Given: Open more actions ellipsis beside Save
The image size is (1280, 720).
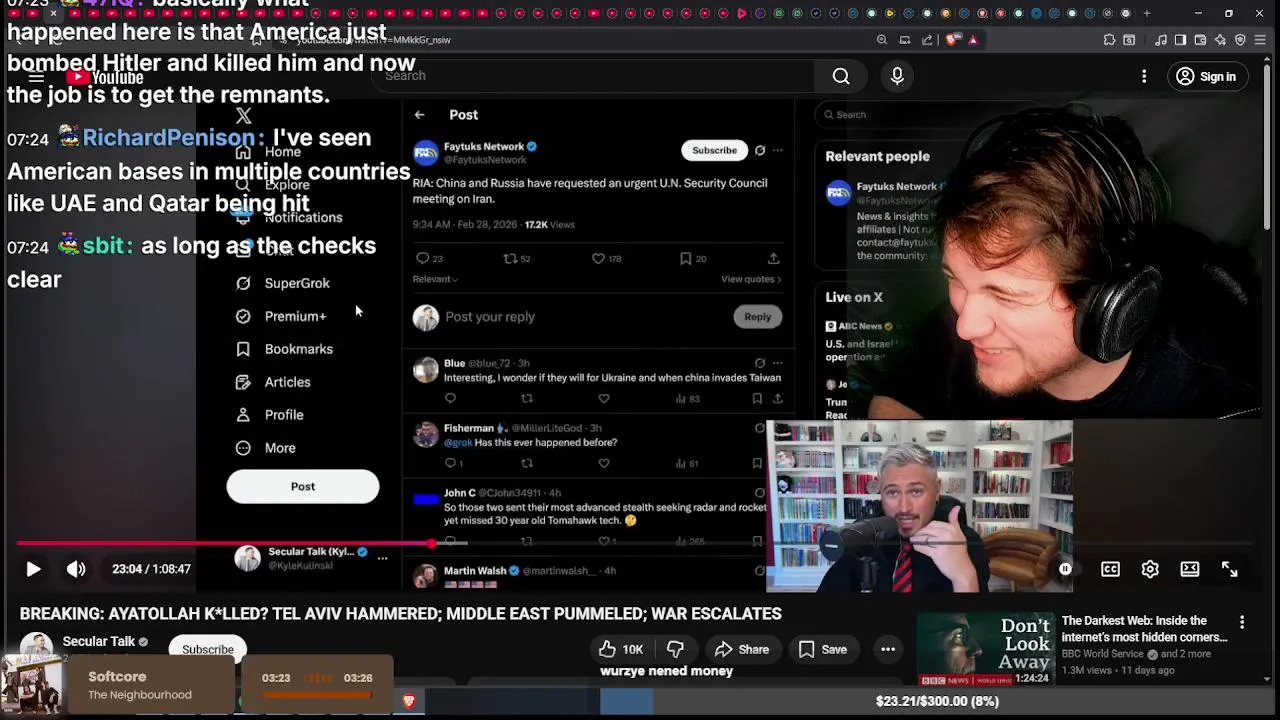Looking at the screenshot, I should coord(888,649).
